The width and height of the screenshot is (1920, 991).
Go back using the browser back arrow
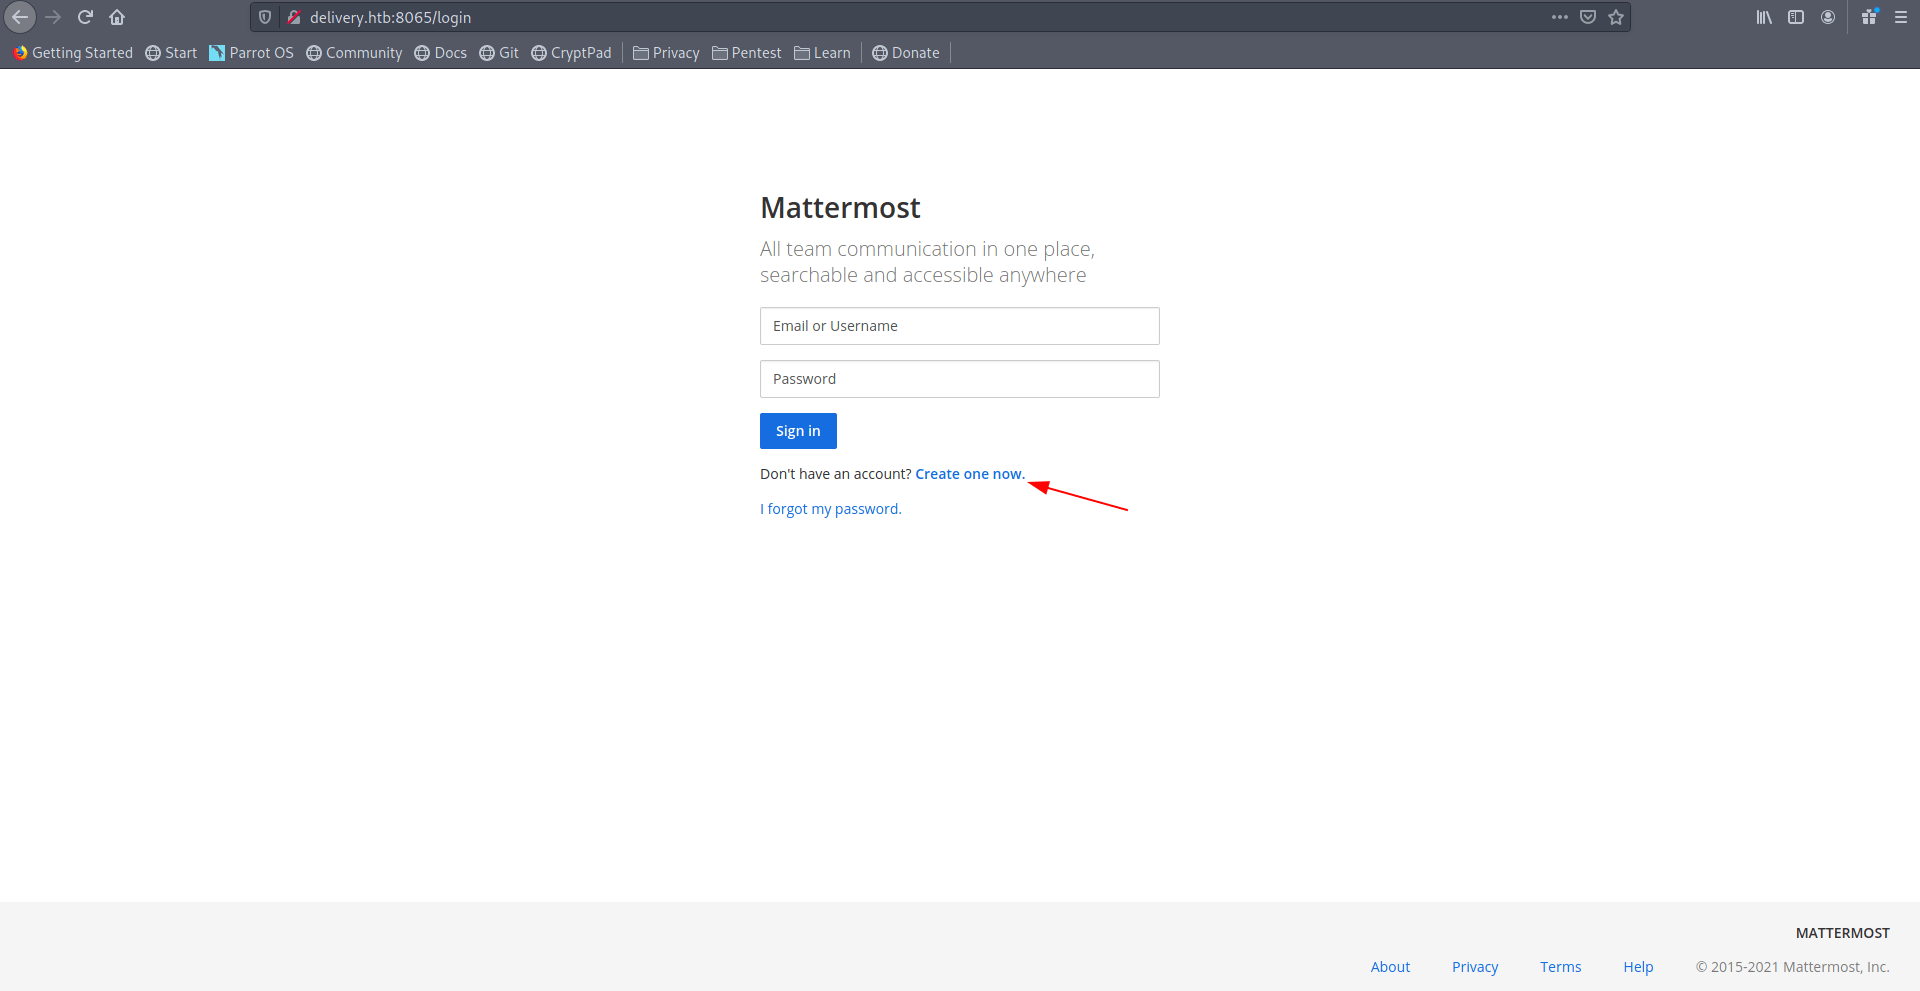(x=20, y=17)
